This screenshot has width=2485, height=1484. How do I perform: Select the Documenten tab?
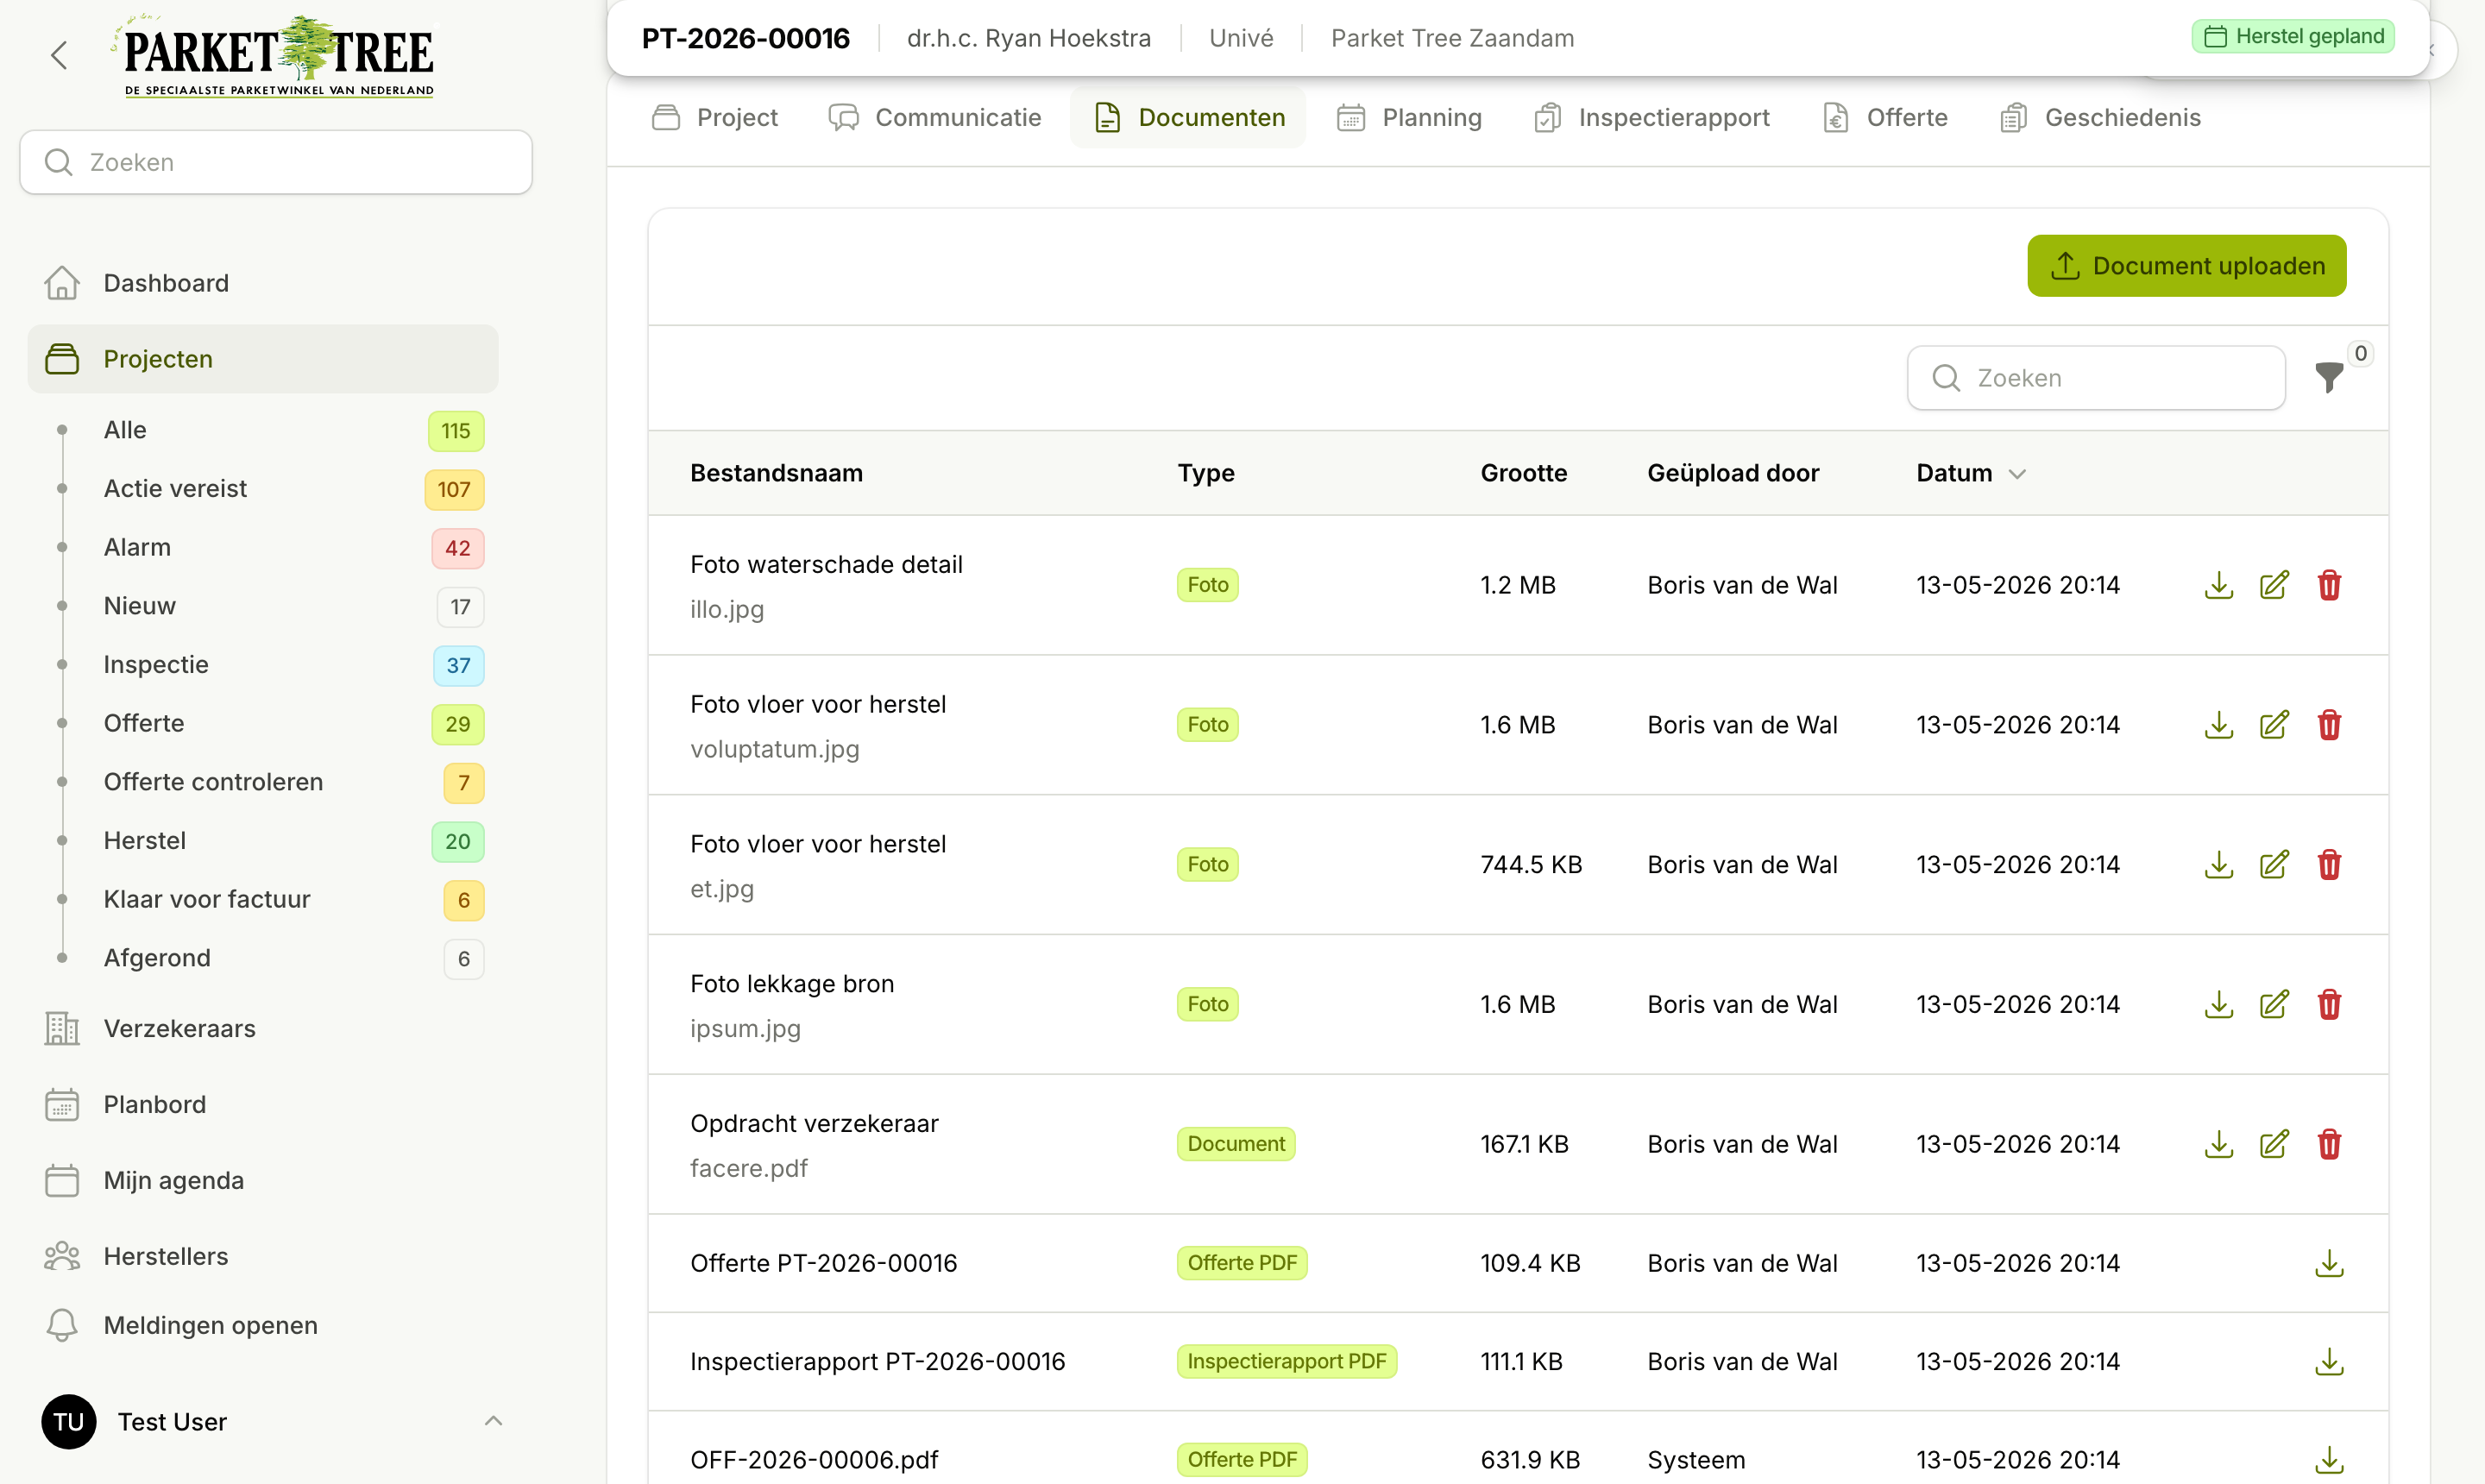(1188, 118)
